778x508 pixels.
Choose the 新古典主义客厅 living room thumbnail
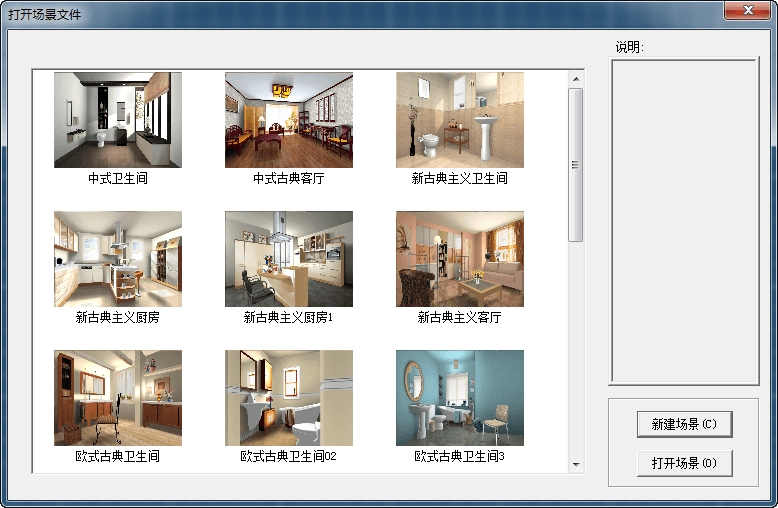(x=460, y=259)
